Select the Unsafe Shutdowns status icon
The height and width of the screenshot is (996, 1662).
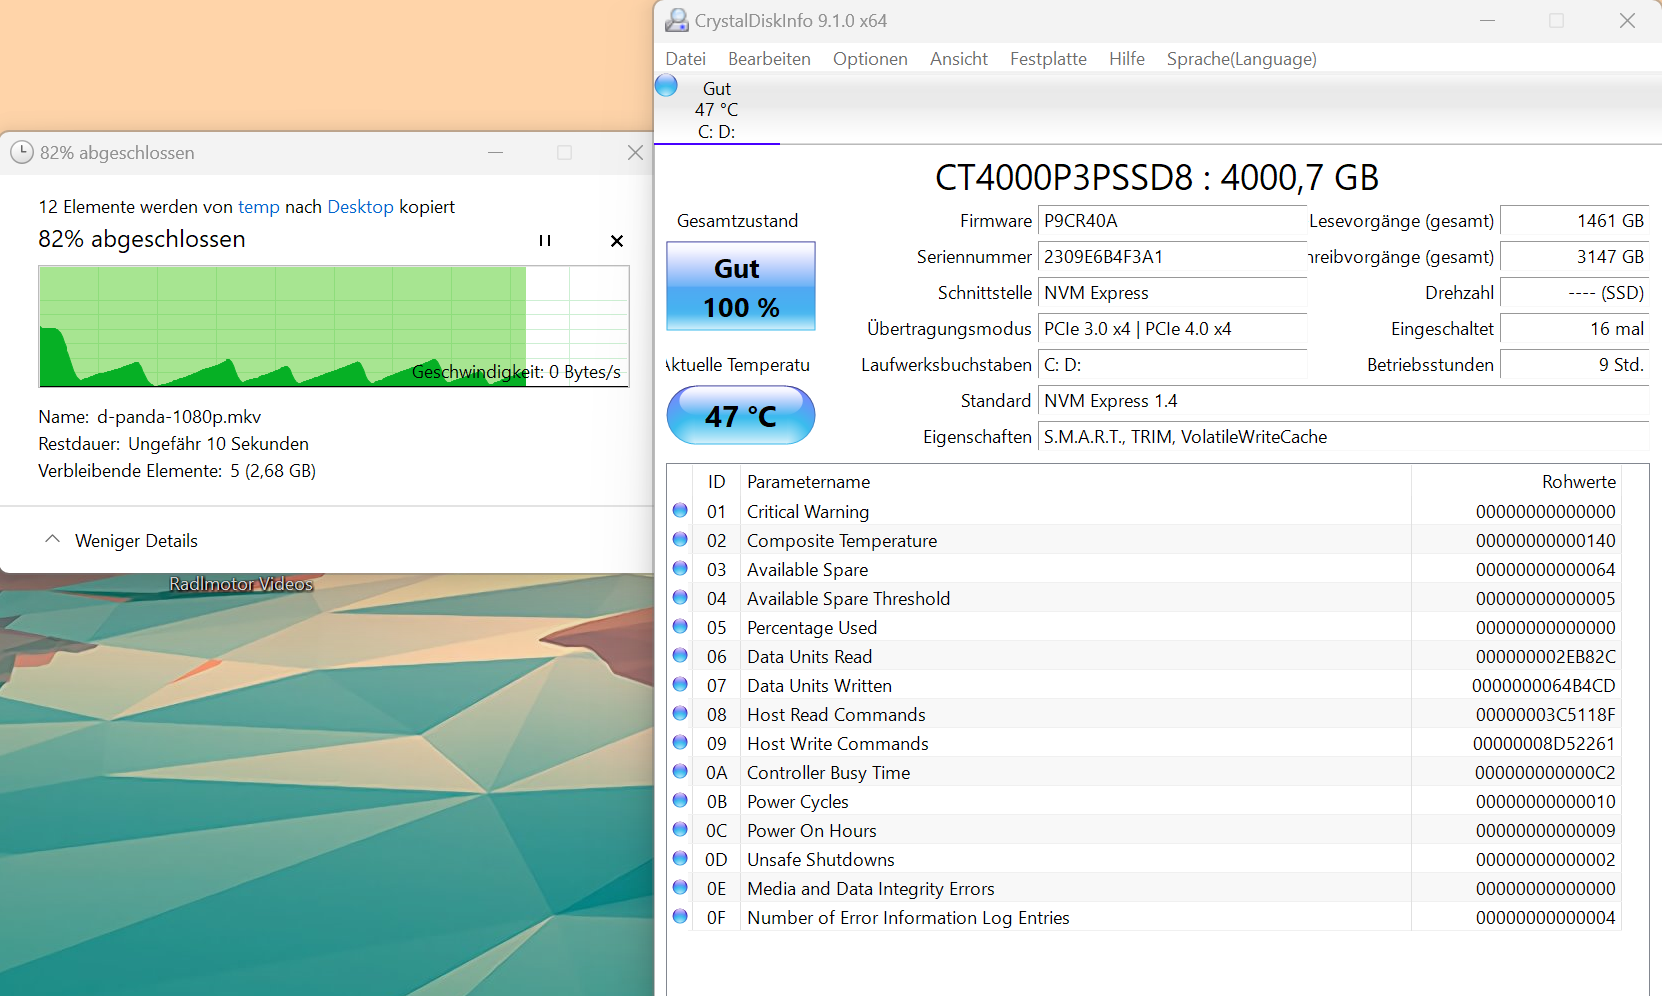(x=680, y=858)
